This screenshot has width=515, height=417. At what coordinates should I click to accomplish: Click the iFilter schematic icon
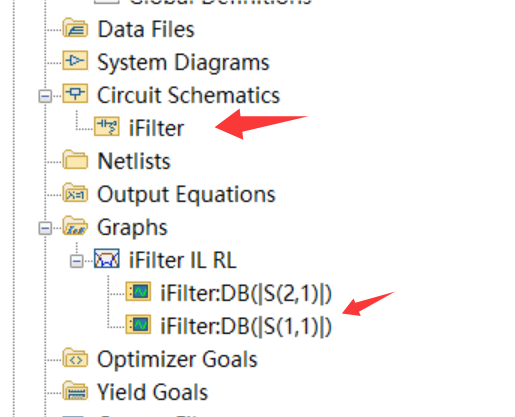[x=107, y=127]
